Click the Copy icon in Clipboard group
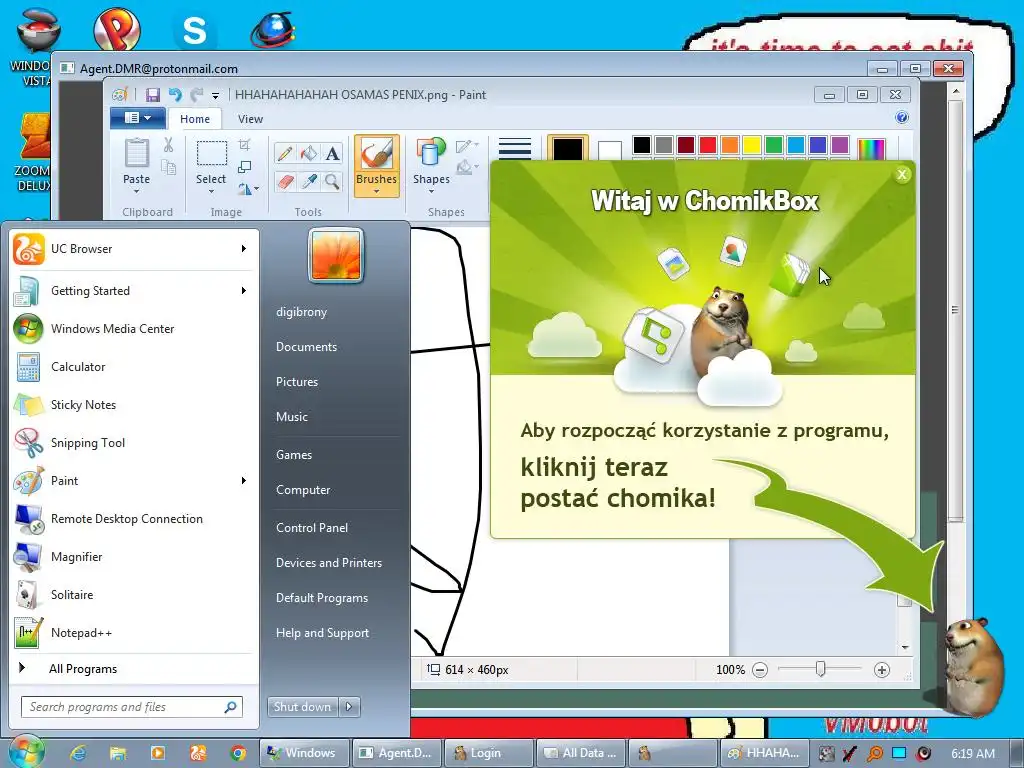 tap(168, 168)
